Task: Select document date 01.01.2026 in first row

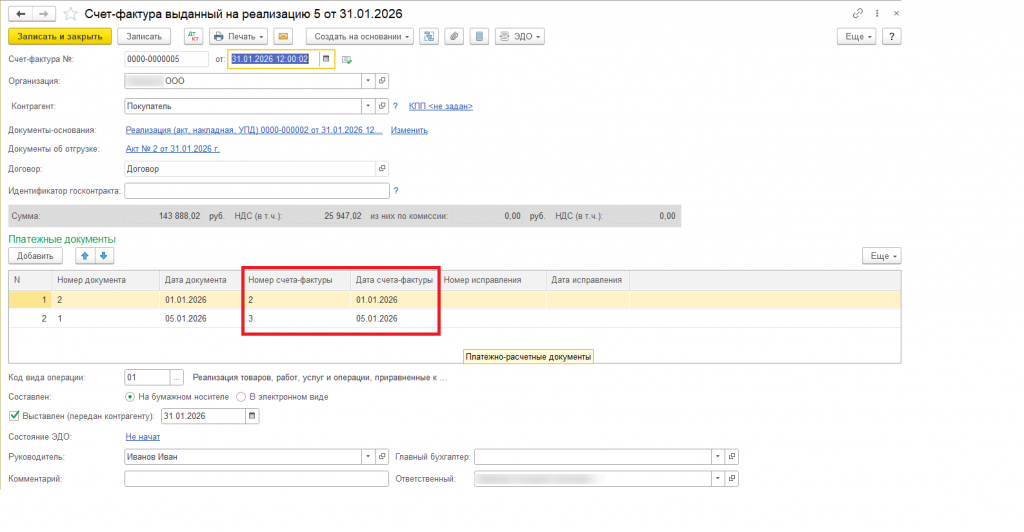Action: 201,300
